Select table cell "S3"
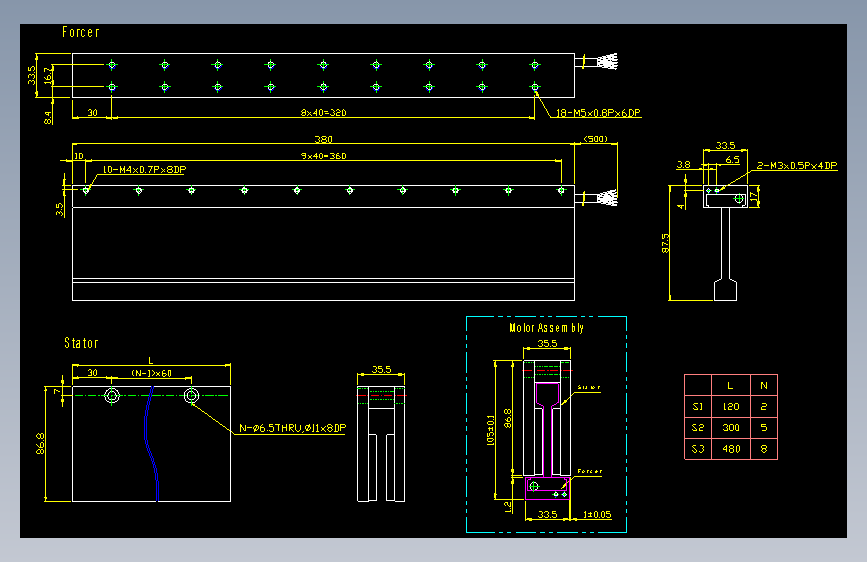The image size is (867, 562). pyautogui.click(x=698, y=449)
